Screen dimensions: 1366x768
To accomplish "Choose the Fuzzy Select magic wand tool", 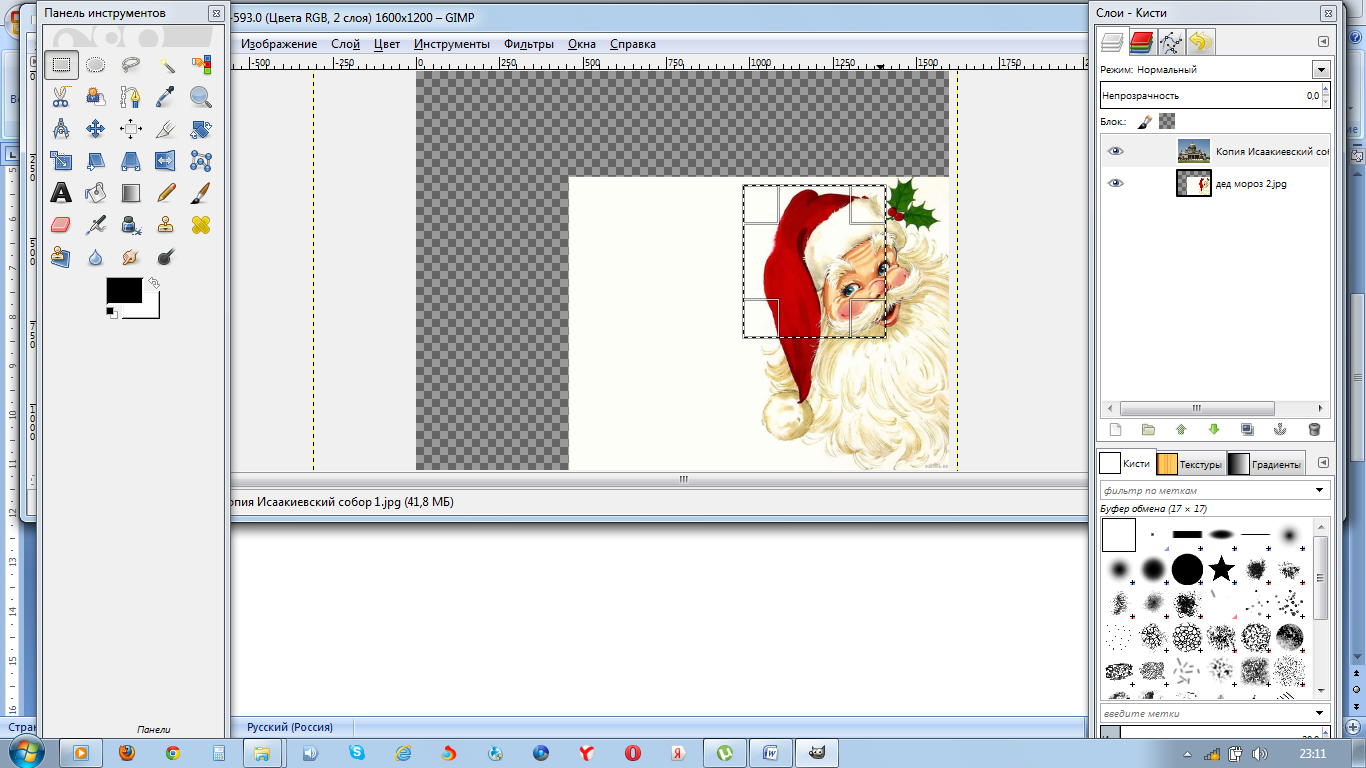I will pos(166,65).
